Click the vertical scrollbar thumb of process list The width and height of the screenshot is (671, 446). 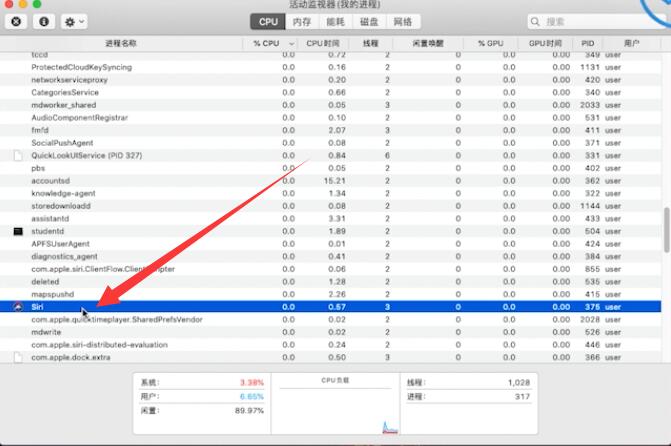pos(667,230)
